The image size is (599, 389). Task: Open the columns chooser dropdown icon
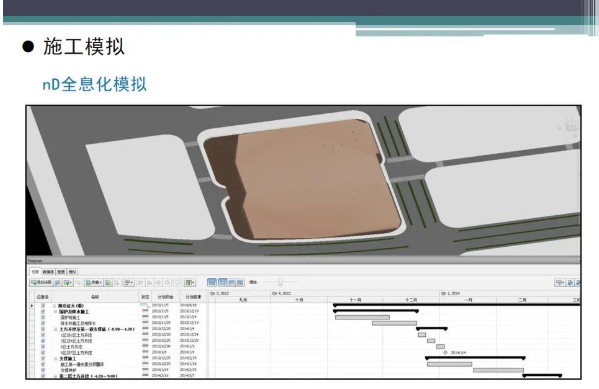pos(190,282)
